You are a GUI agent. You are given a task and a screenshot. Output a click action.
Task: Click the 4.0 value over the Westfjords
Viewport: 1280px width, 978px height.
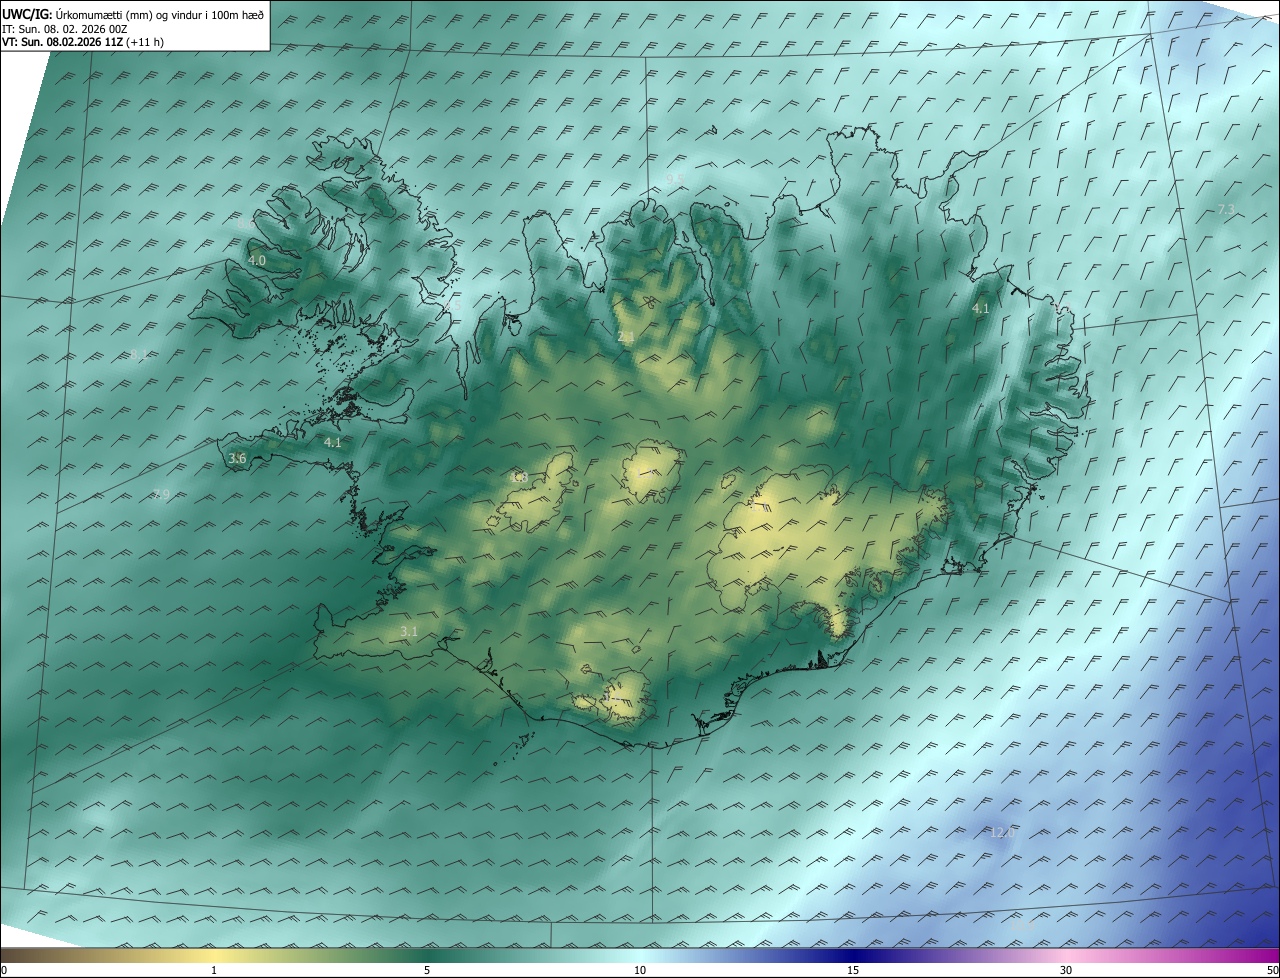(257, 260)
